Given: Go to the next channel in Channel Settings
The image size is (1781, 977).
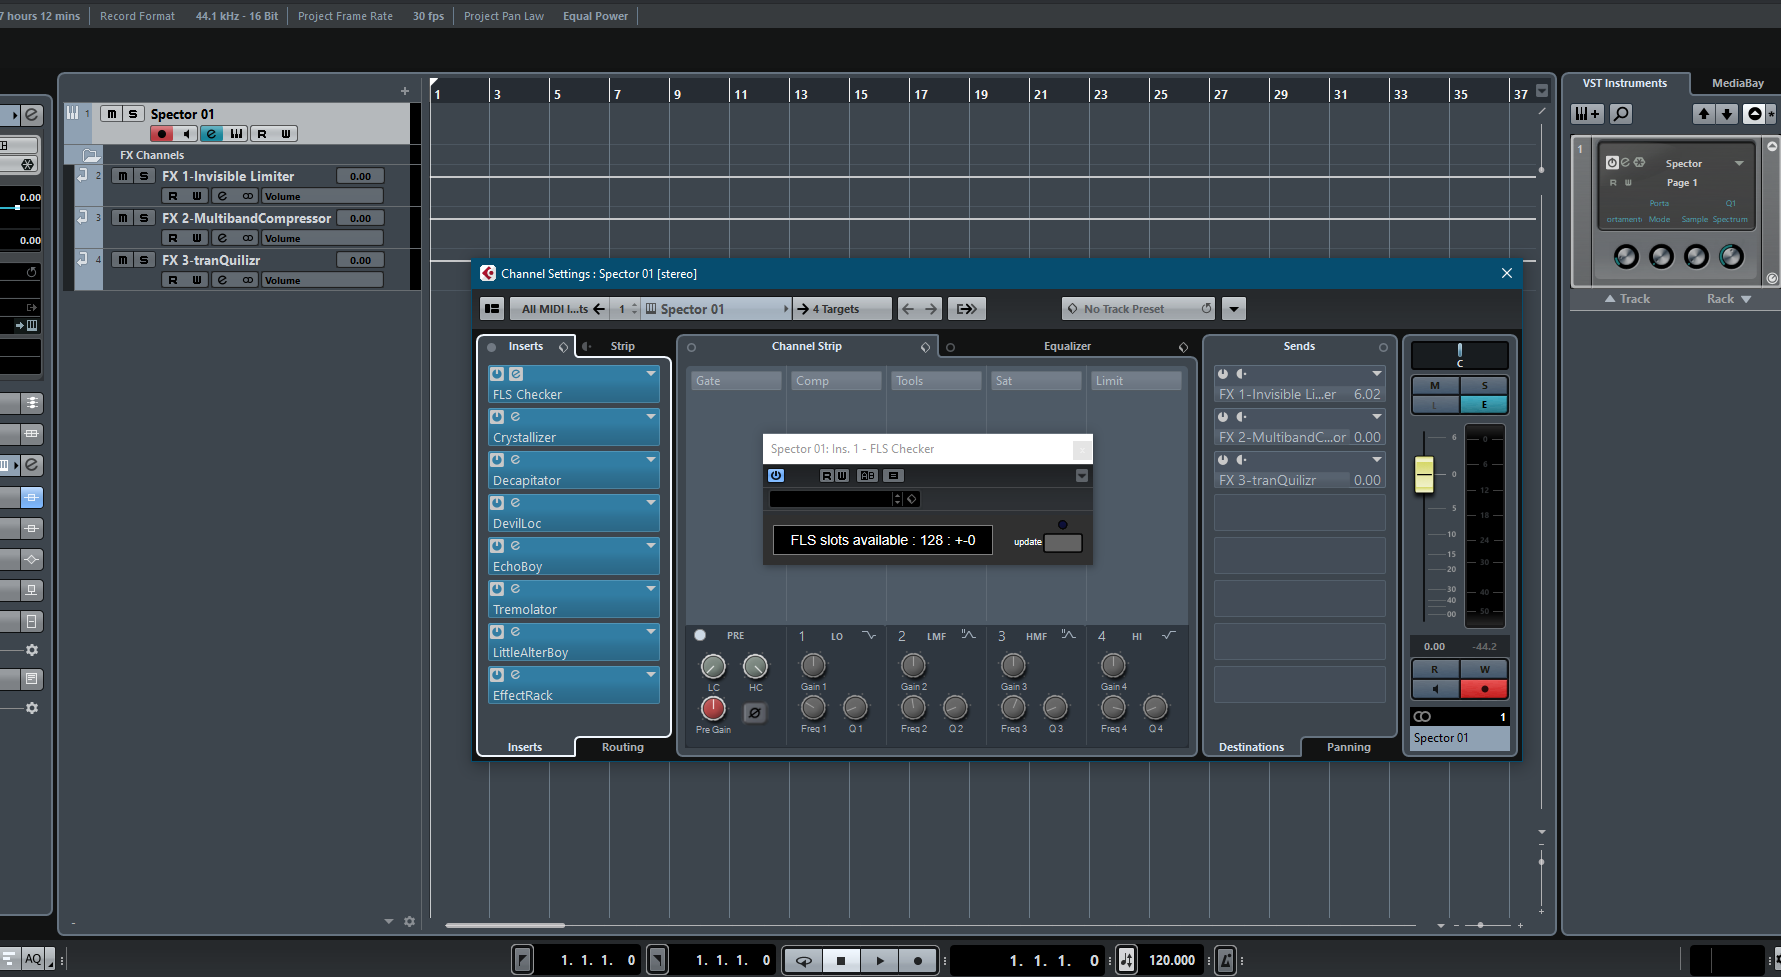Looking at the screenshot, I should pos(931,309).
